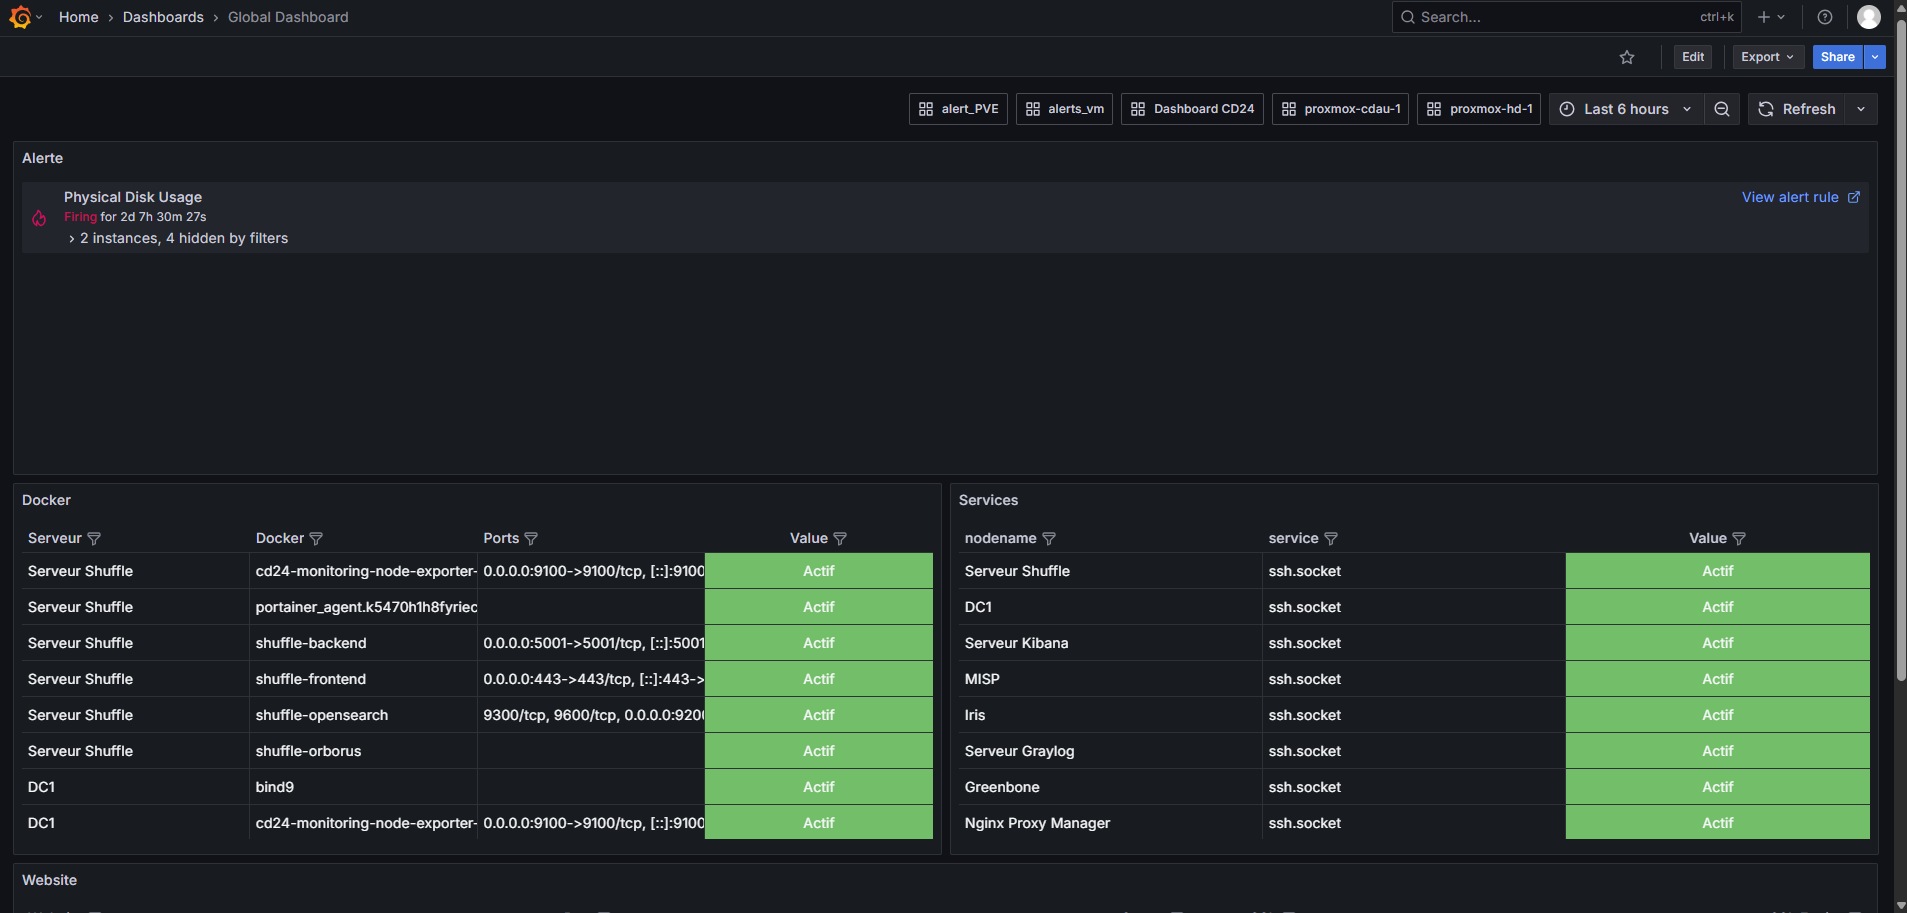This screenshot has height=913, width=1907.
Task: Click the Refresh button
Action: [1797, 109]
